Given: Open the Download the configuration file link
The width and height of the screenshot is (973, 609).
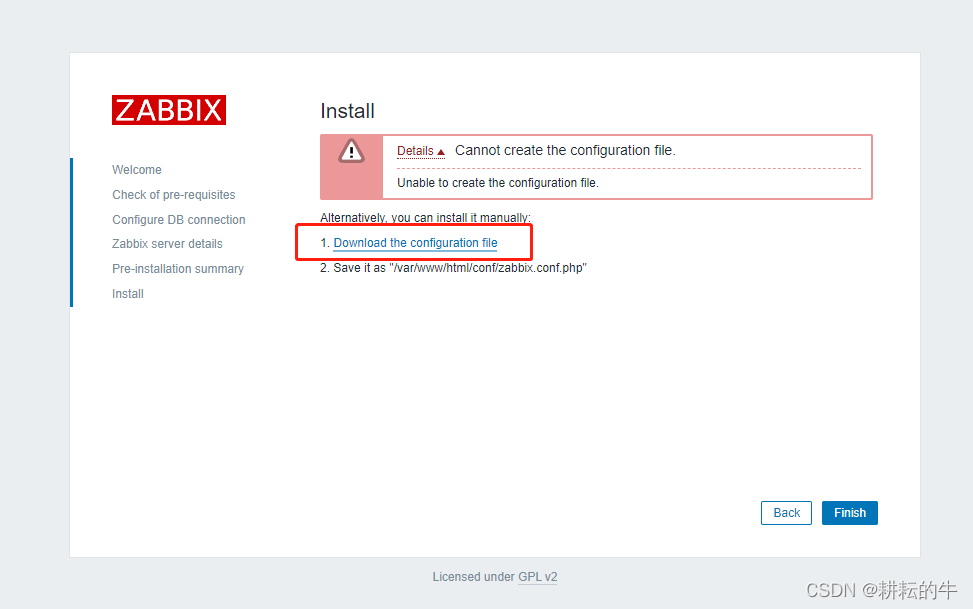Looking at the screenshot, I should 415,243.
